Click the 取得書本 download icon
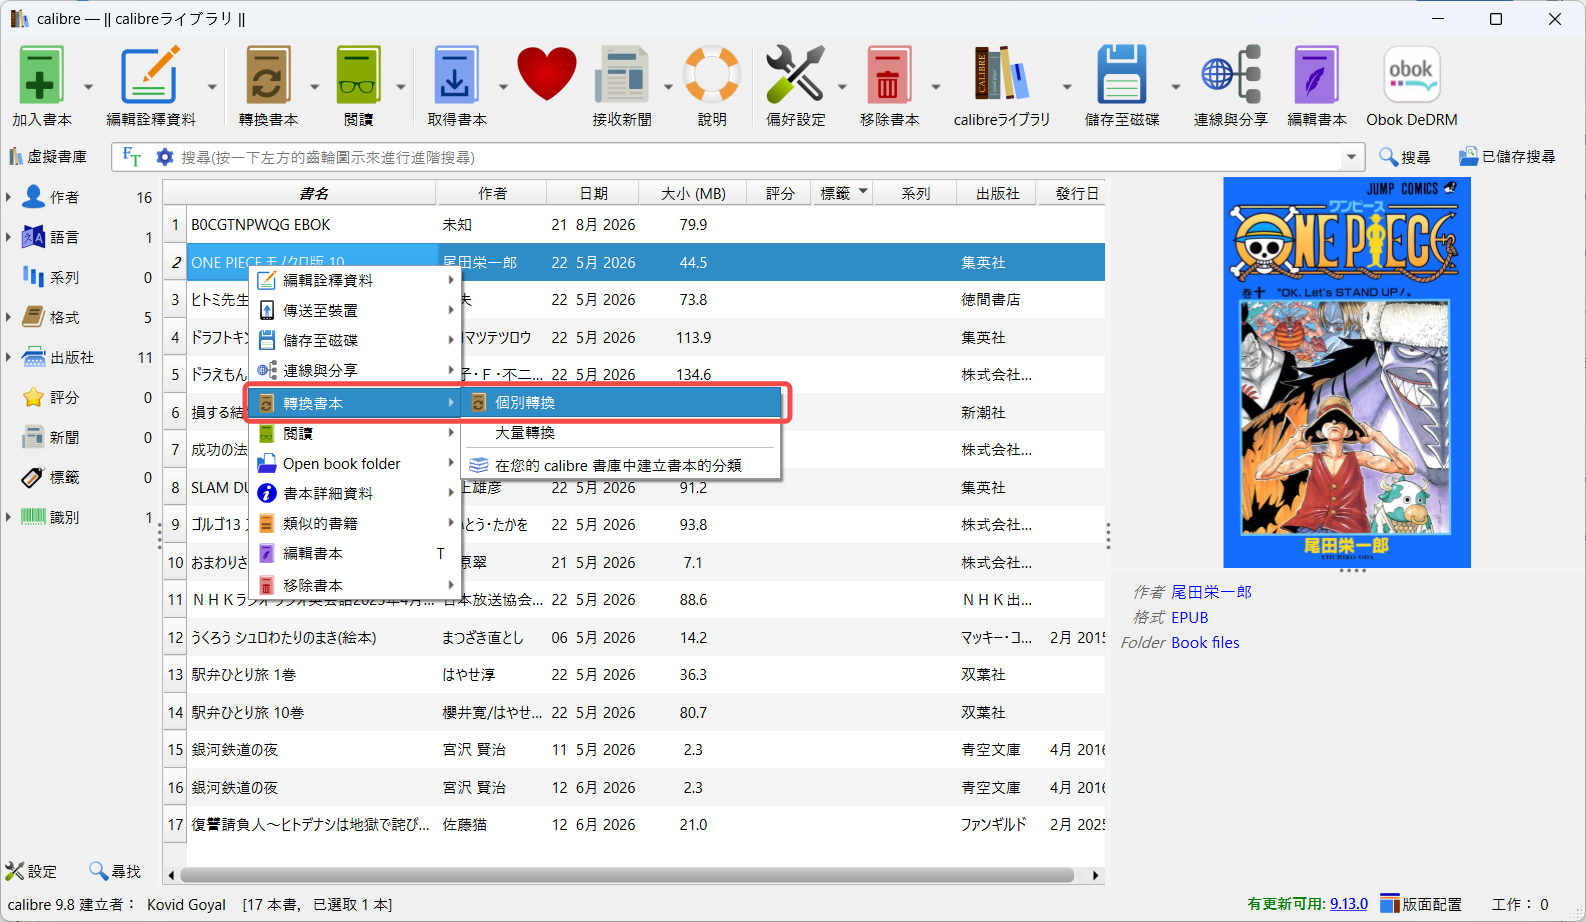Screen dimensions: 1586x922 click(x=456, y=76)
